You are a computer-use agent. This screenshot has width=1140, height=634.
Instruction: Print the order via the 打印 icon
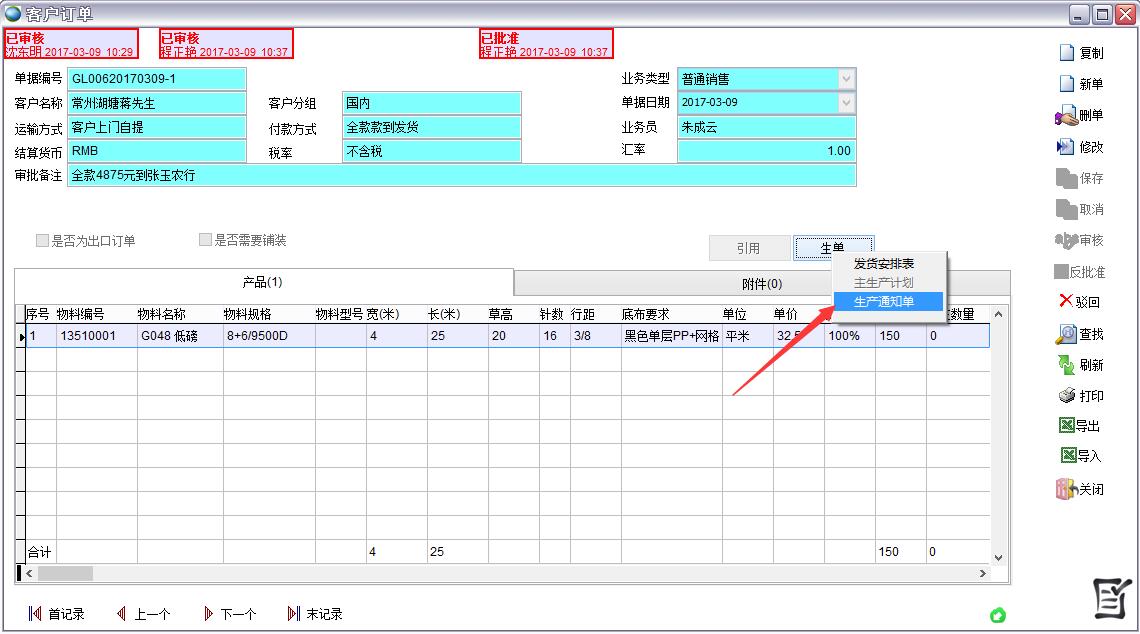coord(1085,394)
